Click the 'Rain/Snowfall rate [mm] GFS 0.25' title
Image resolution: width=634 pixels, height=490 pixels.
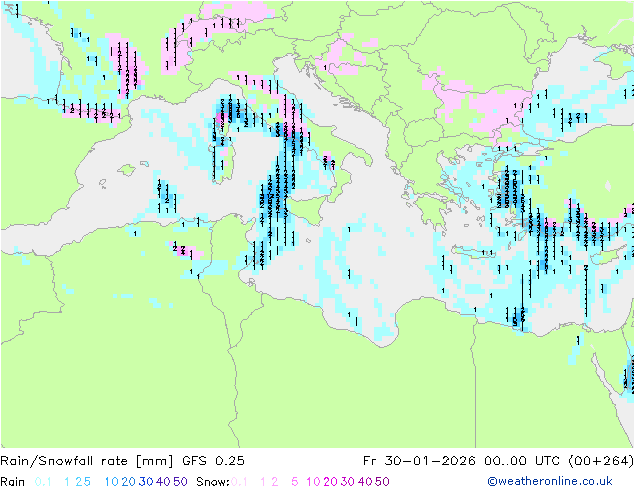pos(123,461)
